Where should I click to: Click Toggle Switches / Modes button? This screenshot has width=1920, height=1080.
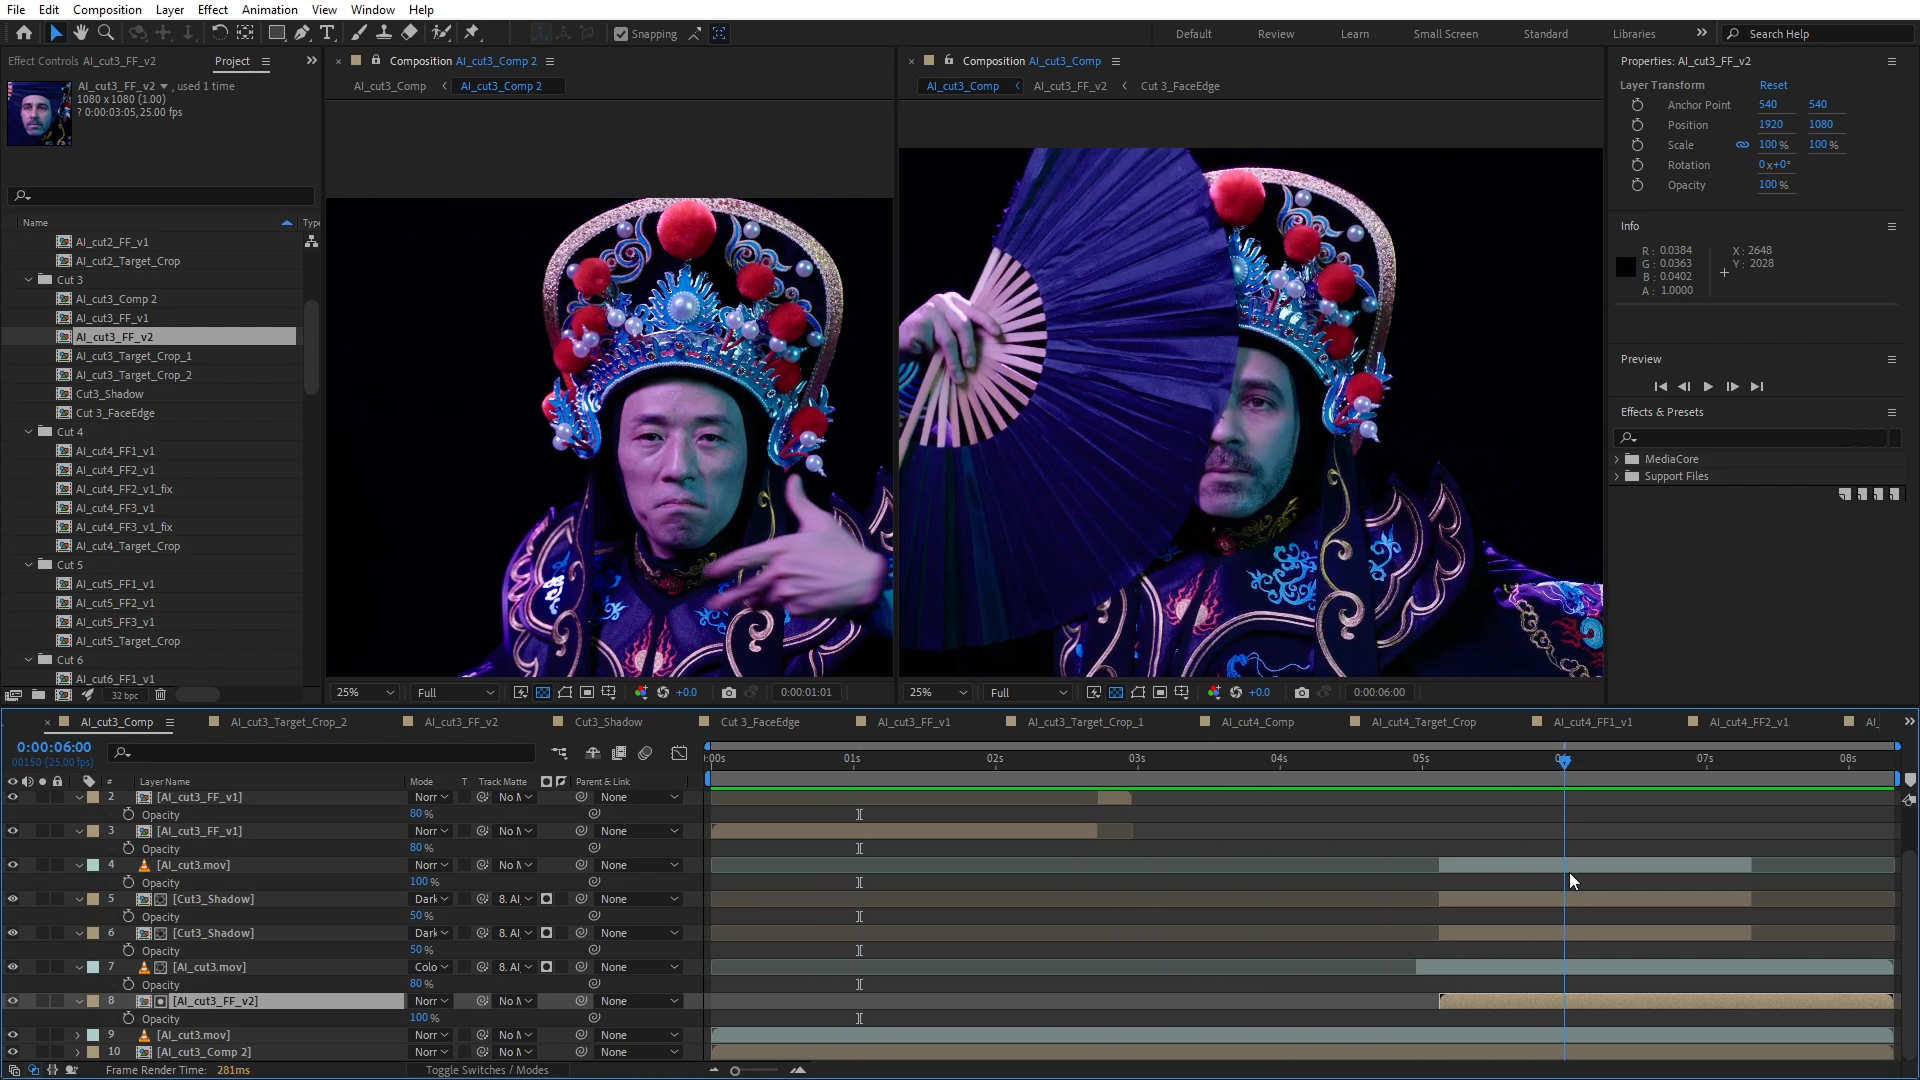click(487, 1070)
